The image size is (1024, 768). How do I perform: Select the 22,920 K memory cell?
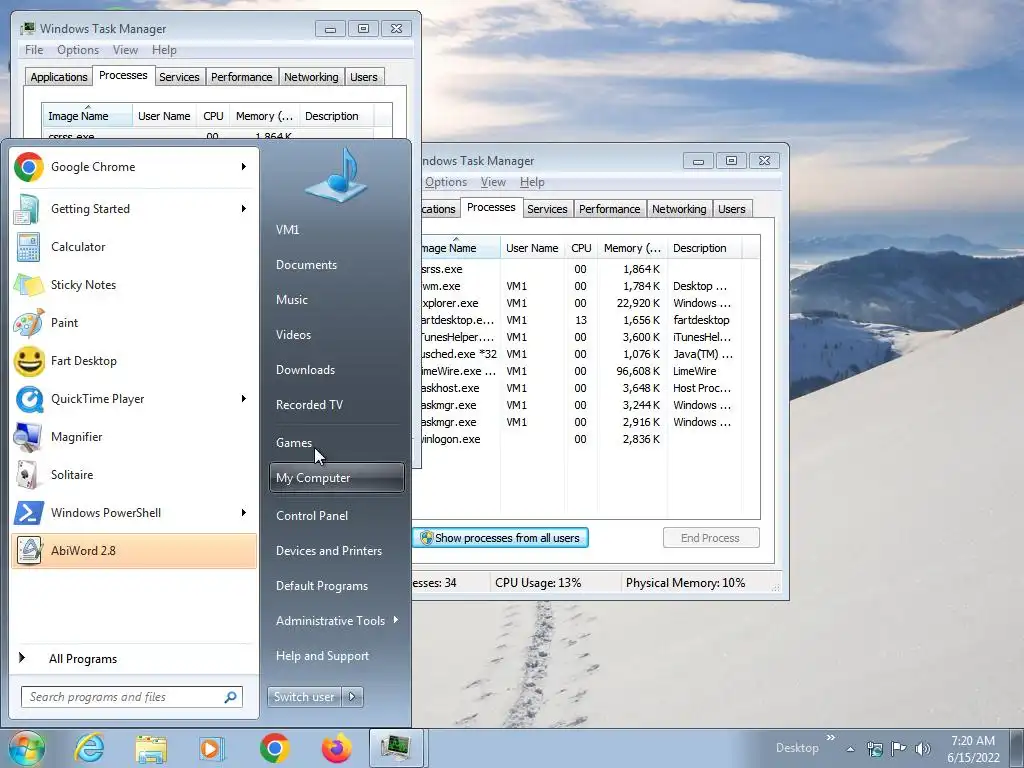coord(638,303)
